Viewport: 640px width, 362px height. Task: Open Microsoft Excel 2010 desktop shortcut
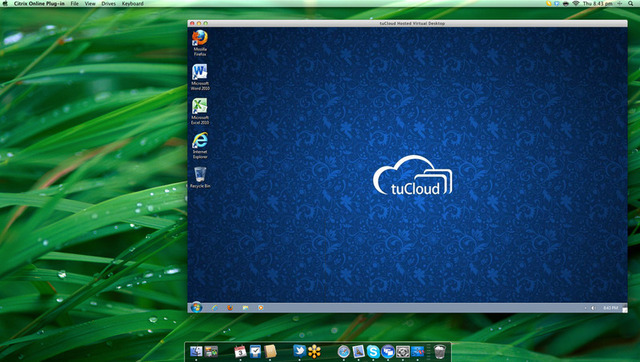click(x=200, y=111)
